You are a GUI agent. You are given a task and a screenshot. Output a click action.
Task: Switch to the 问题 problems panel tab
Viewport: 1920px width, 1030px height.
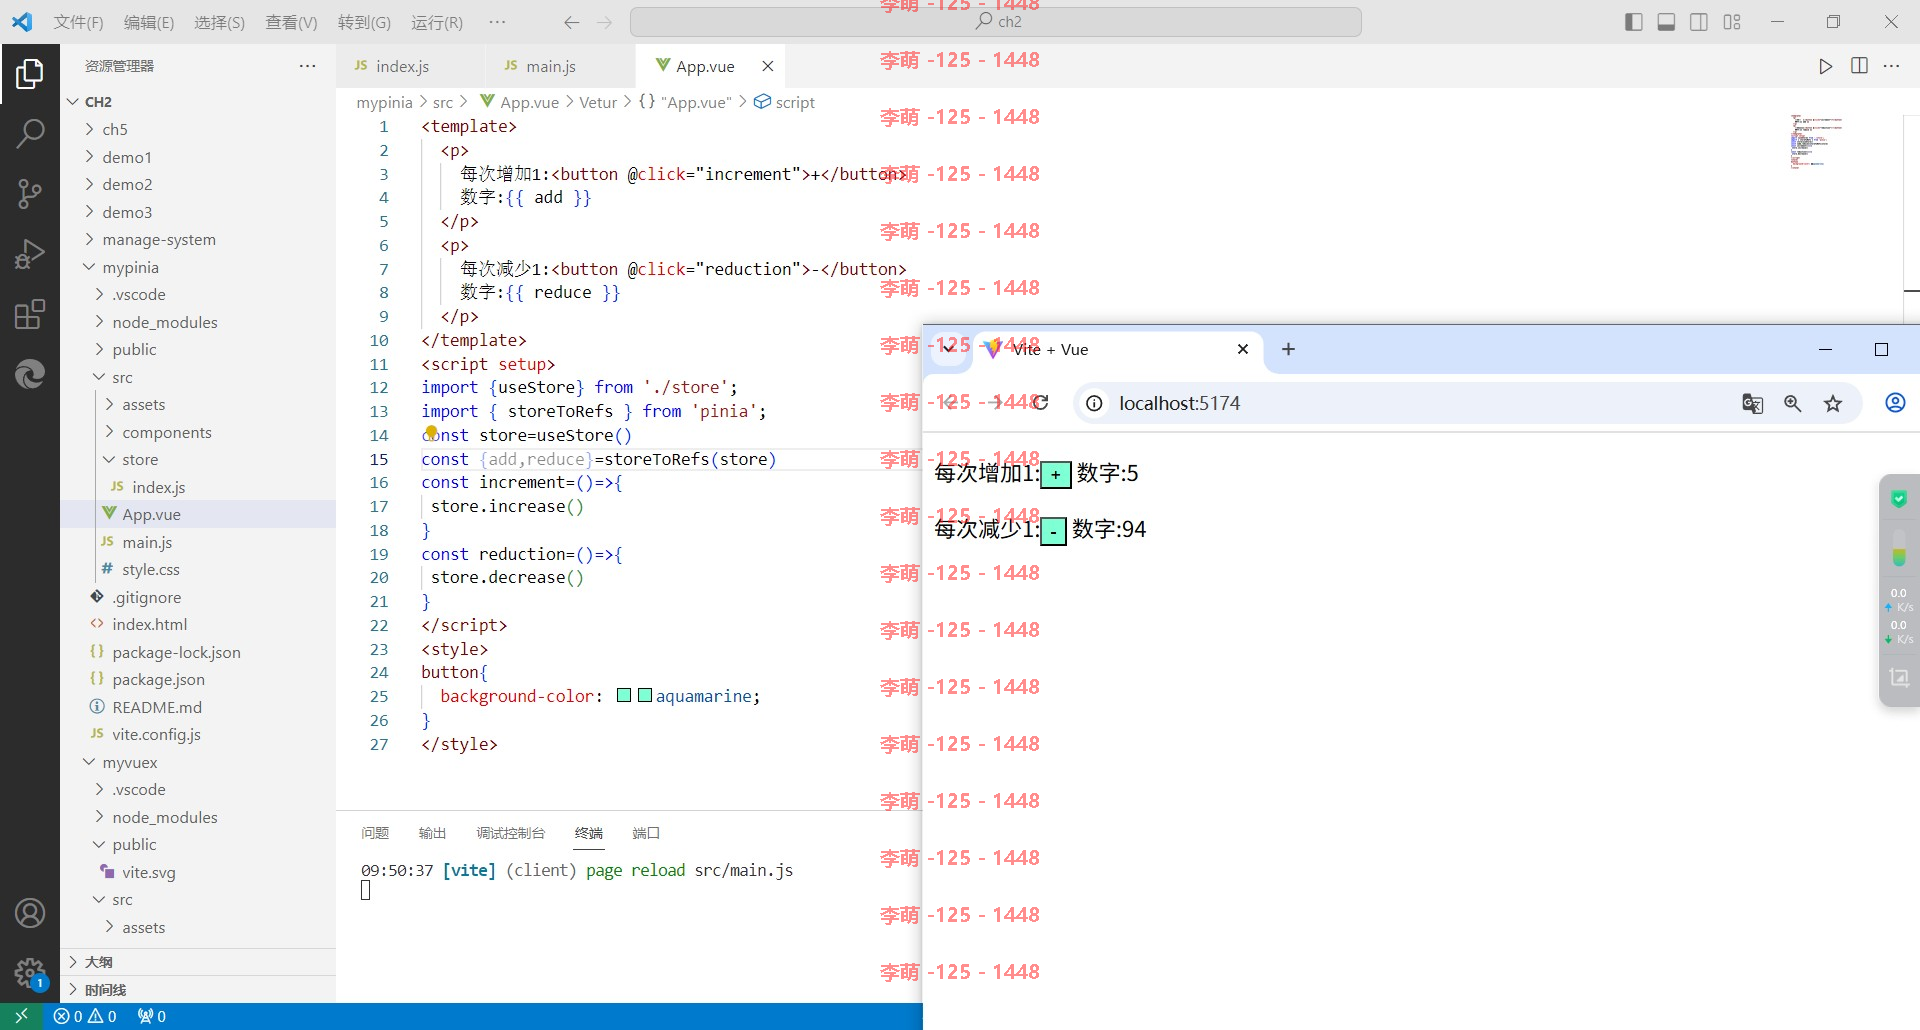click(375, 833)
